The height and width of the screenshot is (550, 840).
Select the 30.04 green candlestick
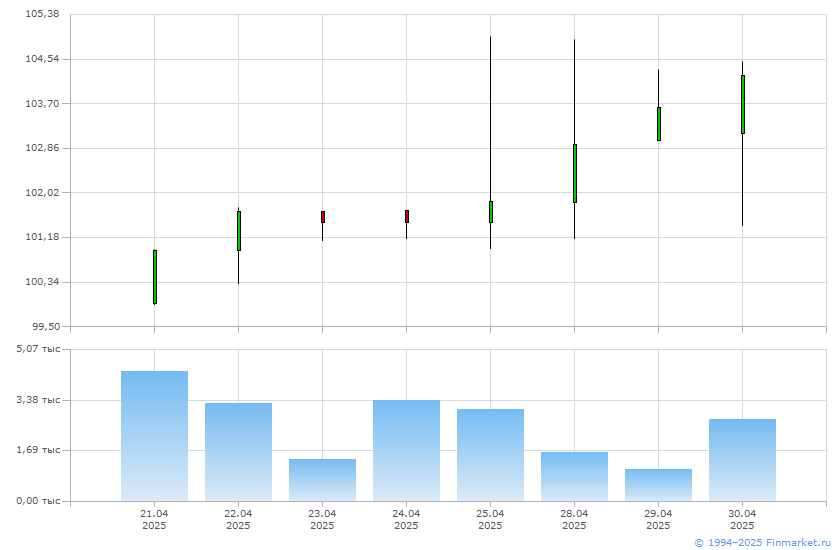742,104
